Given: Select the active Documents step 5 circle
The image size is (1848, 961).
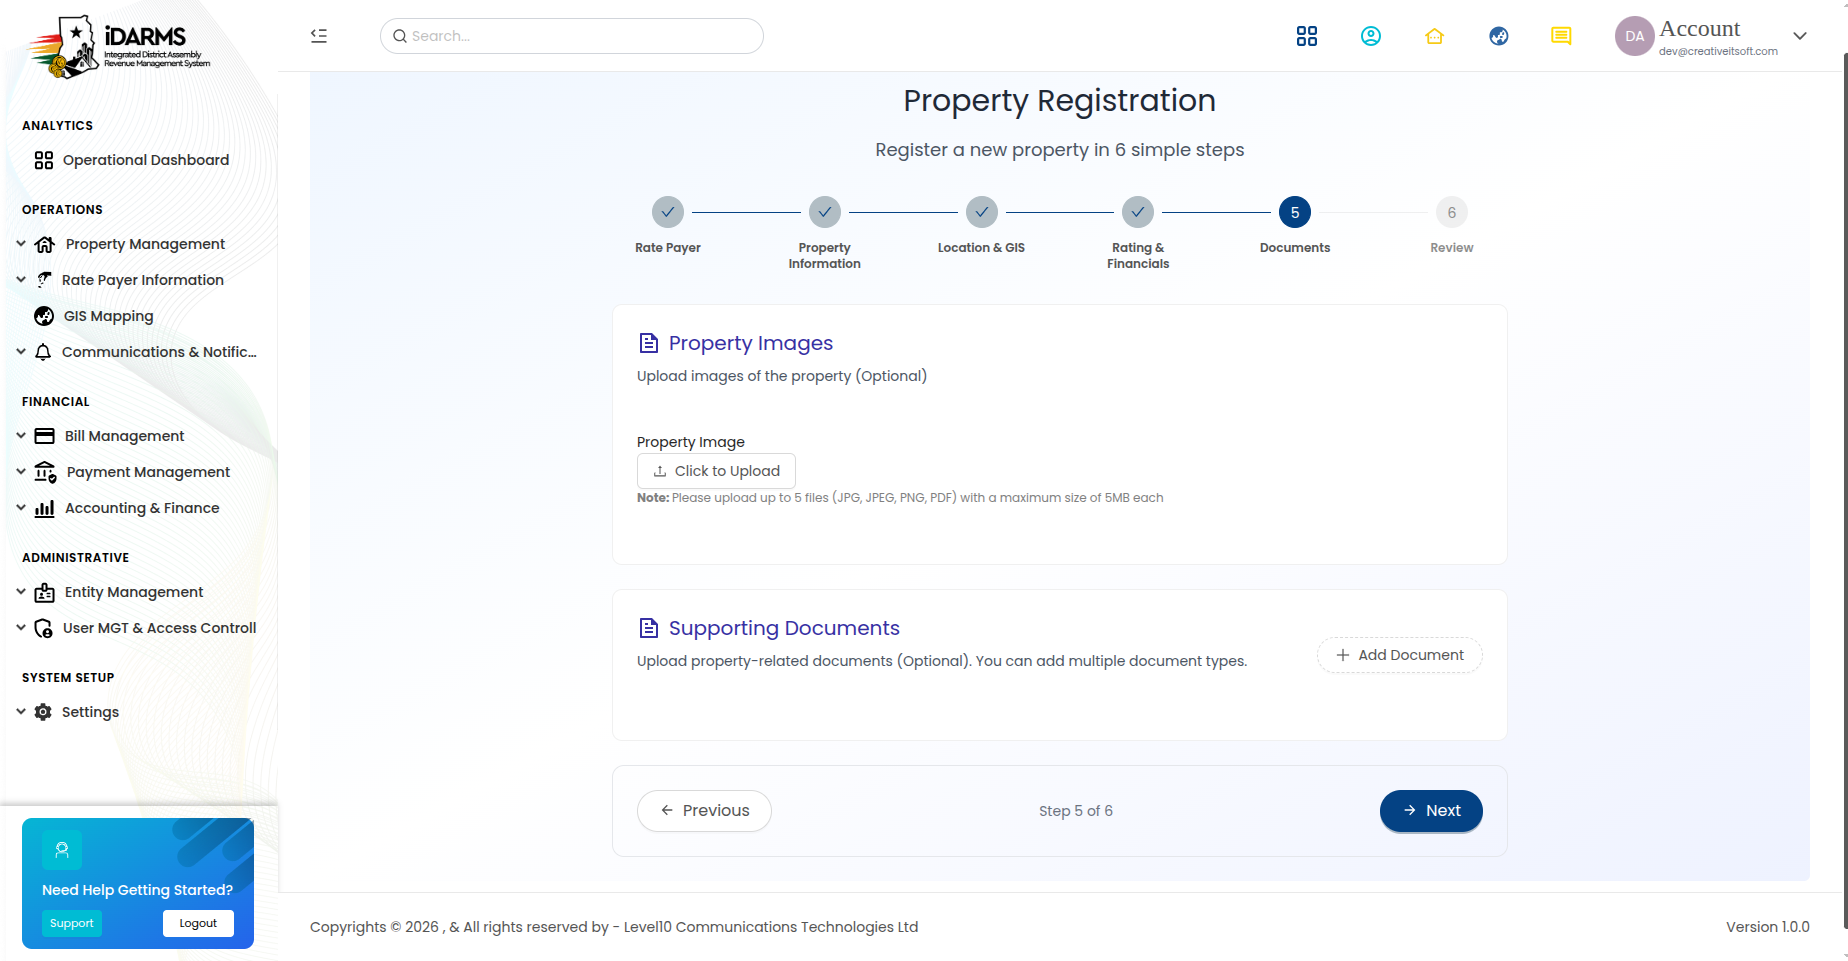Looking at the screenshot, I should (x=1295, y=212).
